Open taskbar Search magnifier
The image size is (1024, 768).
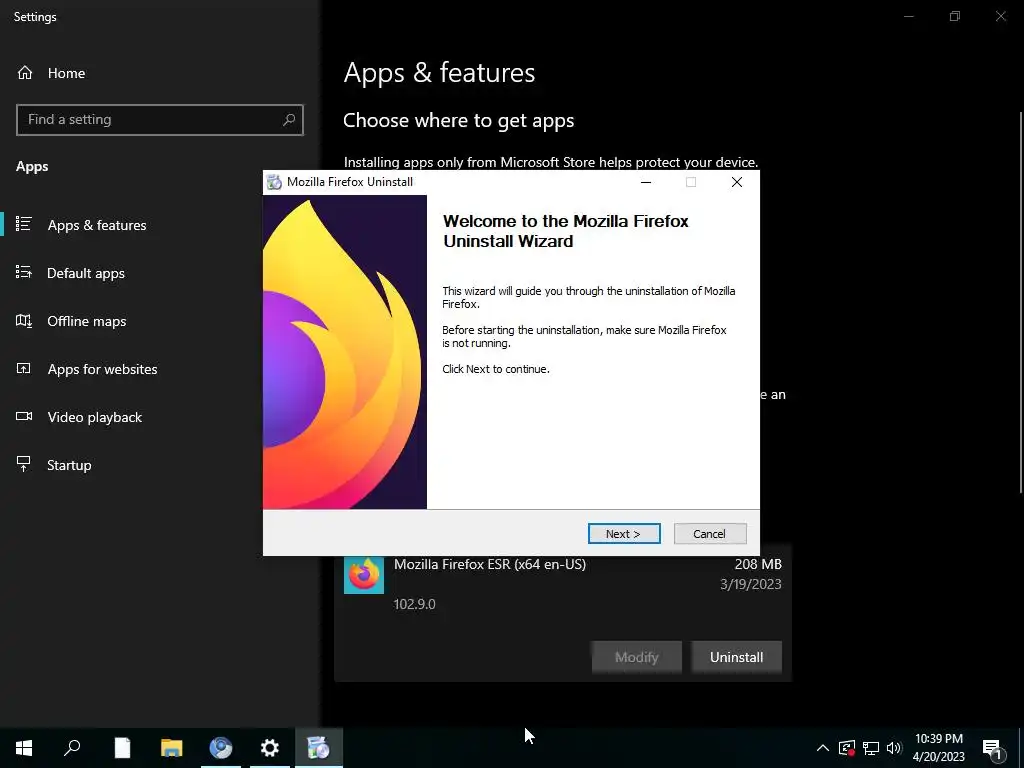(x=72, y=748)
